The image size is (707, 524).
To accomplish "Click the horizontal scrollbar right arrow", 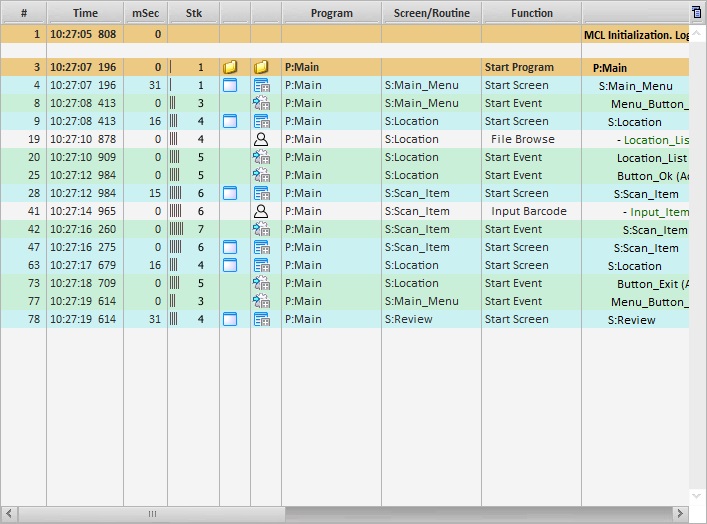I will click(680, 514).
